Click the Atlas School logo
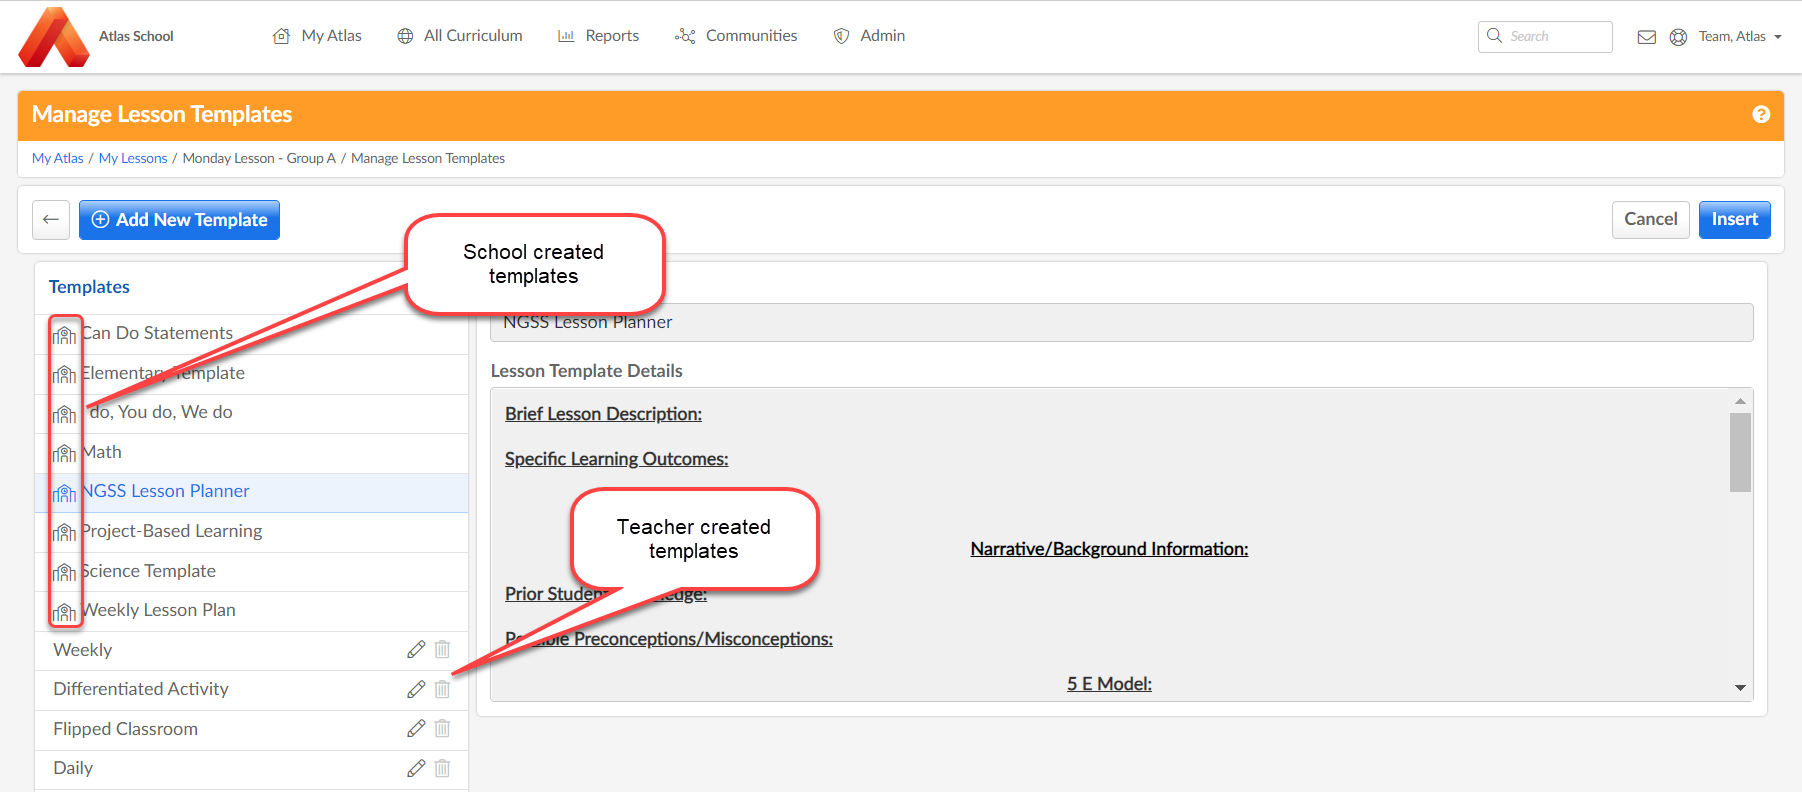The width and height of the screenshot is (1802, 792). [x=54, y=37]
